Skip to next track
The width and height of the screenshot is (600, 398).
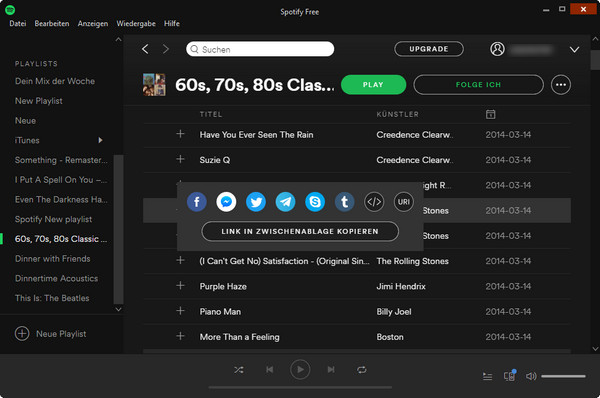331,369
